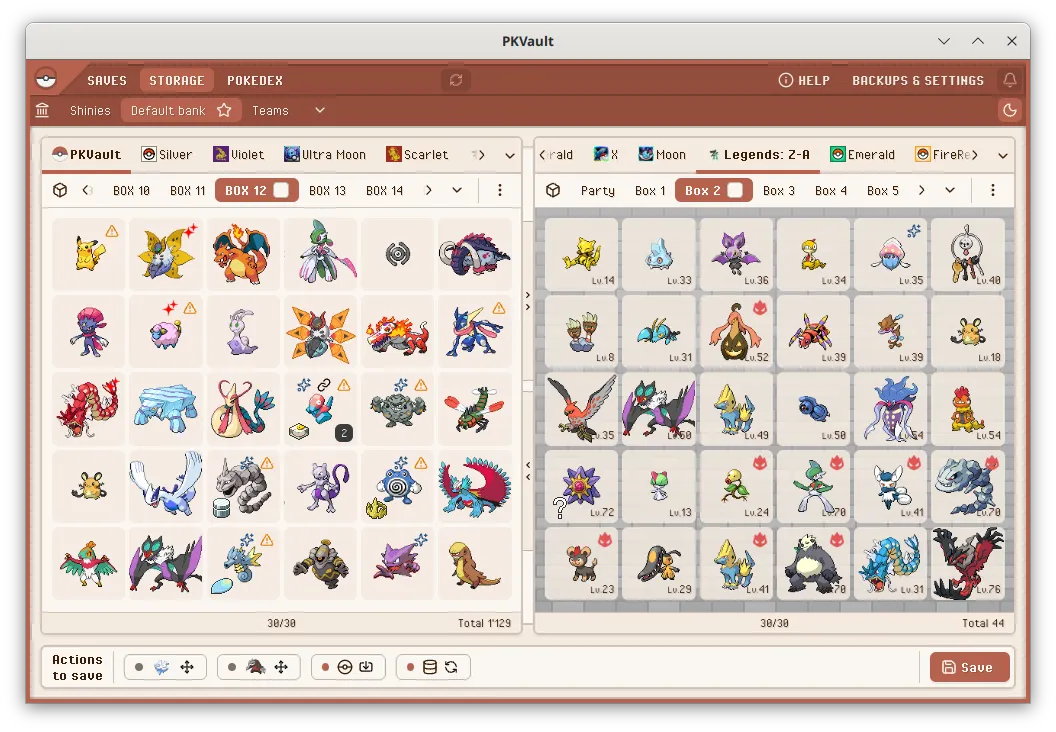
Task: Select the Emerald save tab on right
Action: 863,155
